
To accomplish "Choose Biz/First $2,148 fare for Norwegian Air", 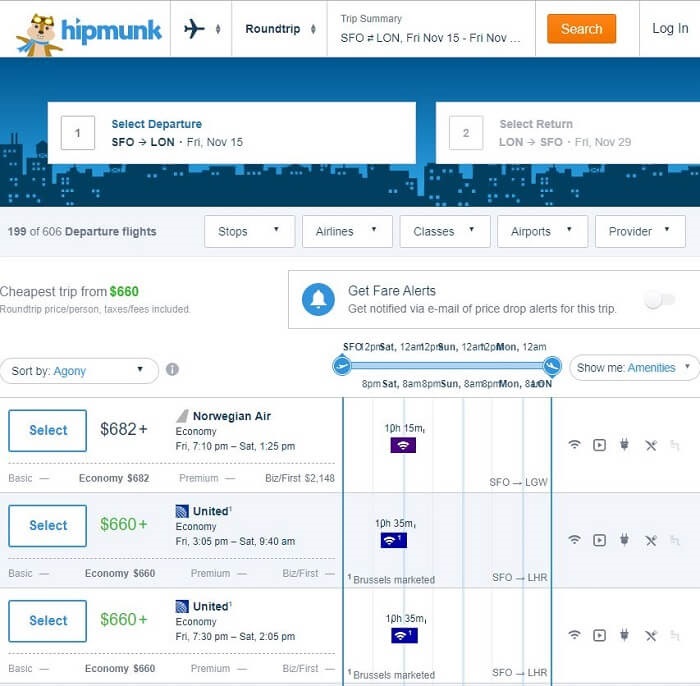I will 300,478.
